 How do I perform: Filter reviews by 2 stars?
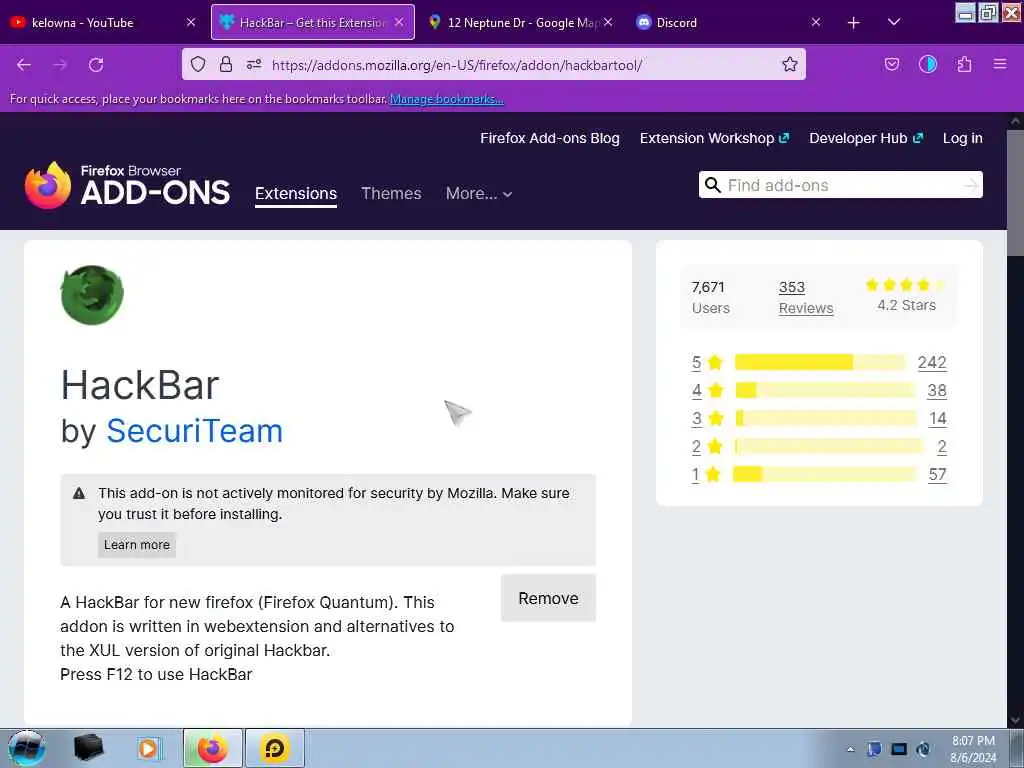[x=707, y=447]
